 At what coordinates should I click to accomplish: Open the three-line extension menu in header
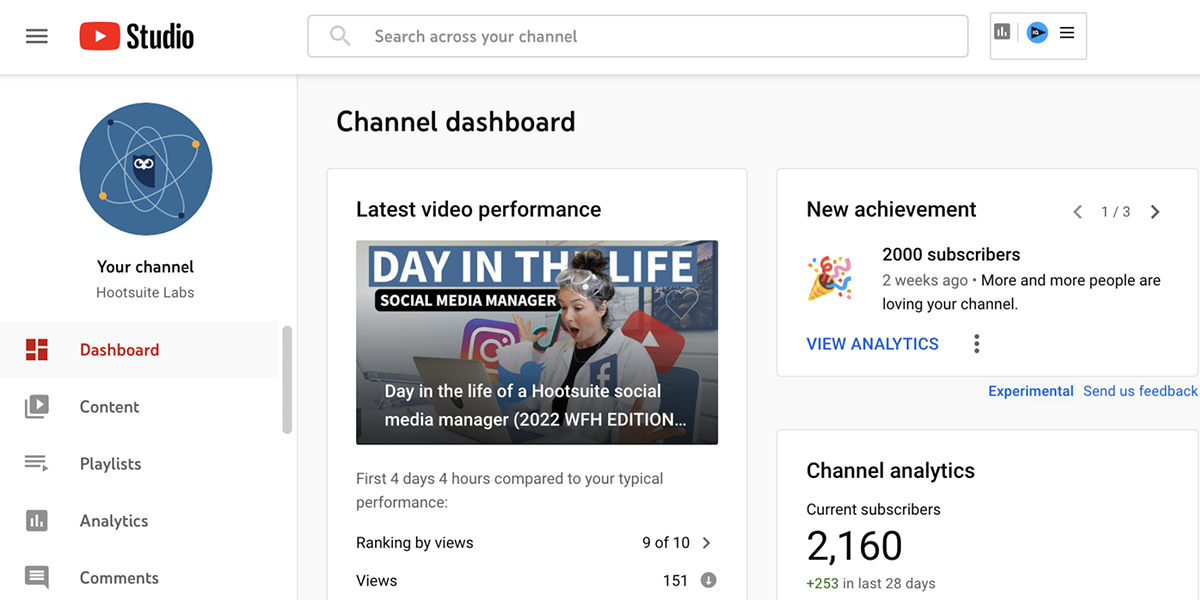(1067, 33)
